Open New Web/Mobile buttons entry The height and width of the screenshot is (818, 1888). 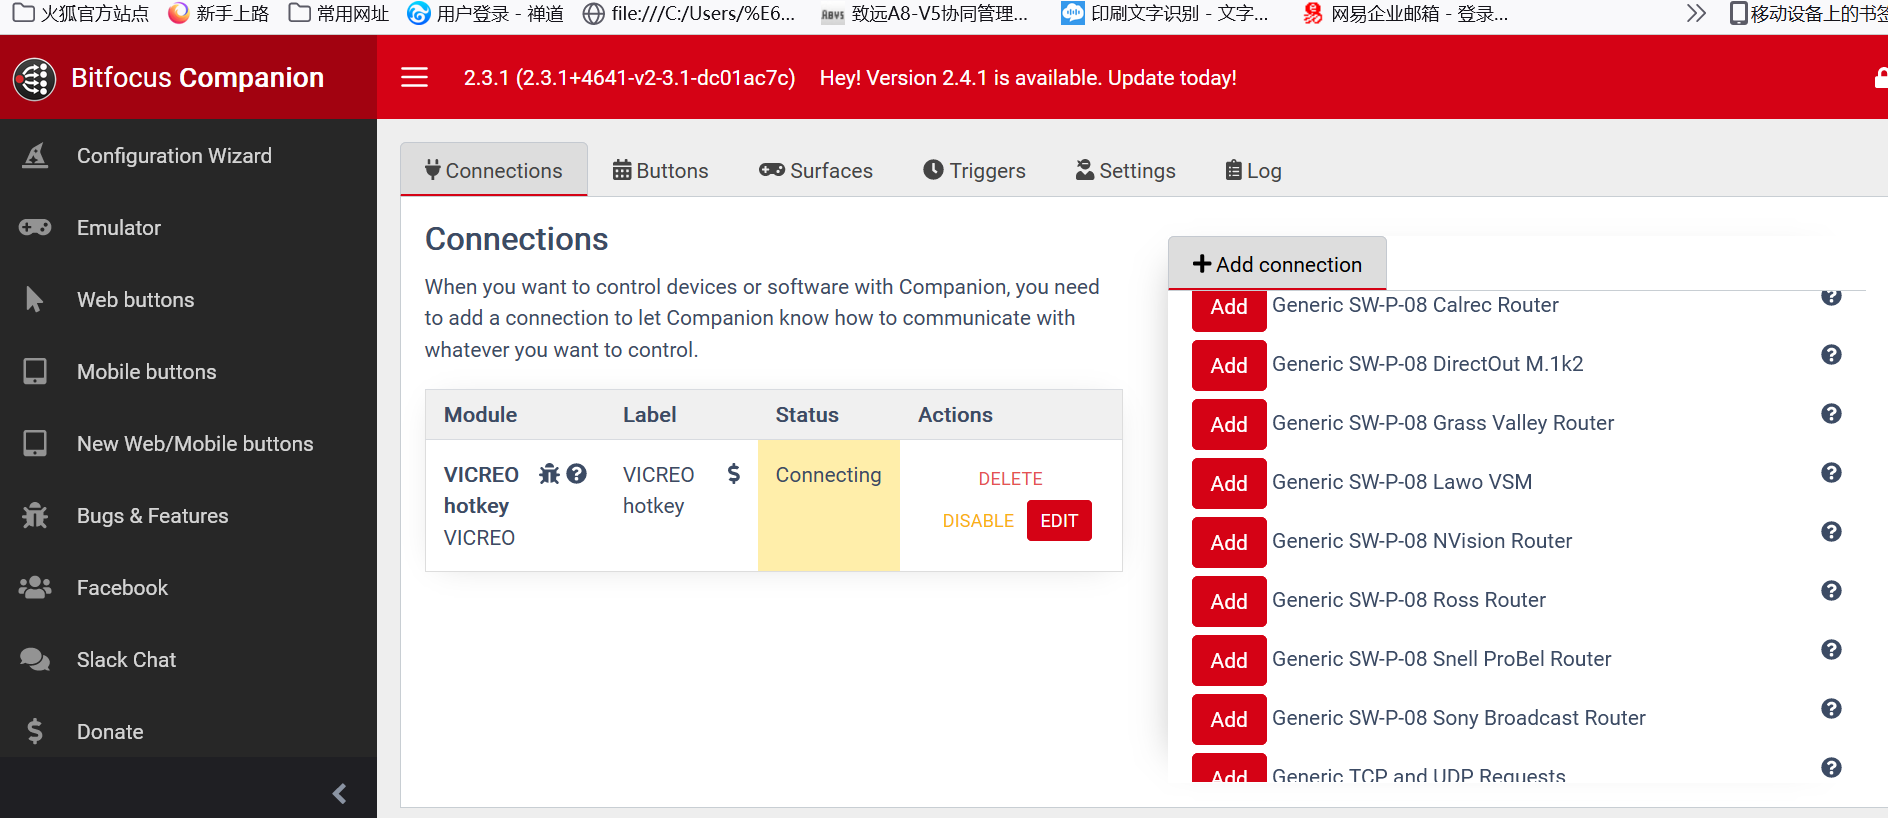point(188,444)
